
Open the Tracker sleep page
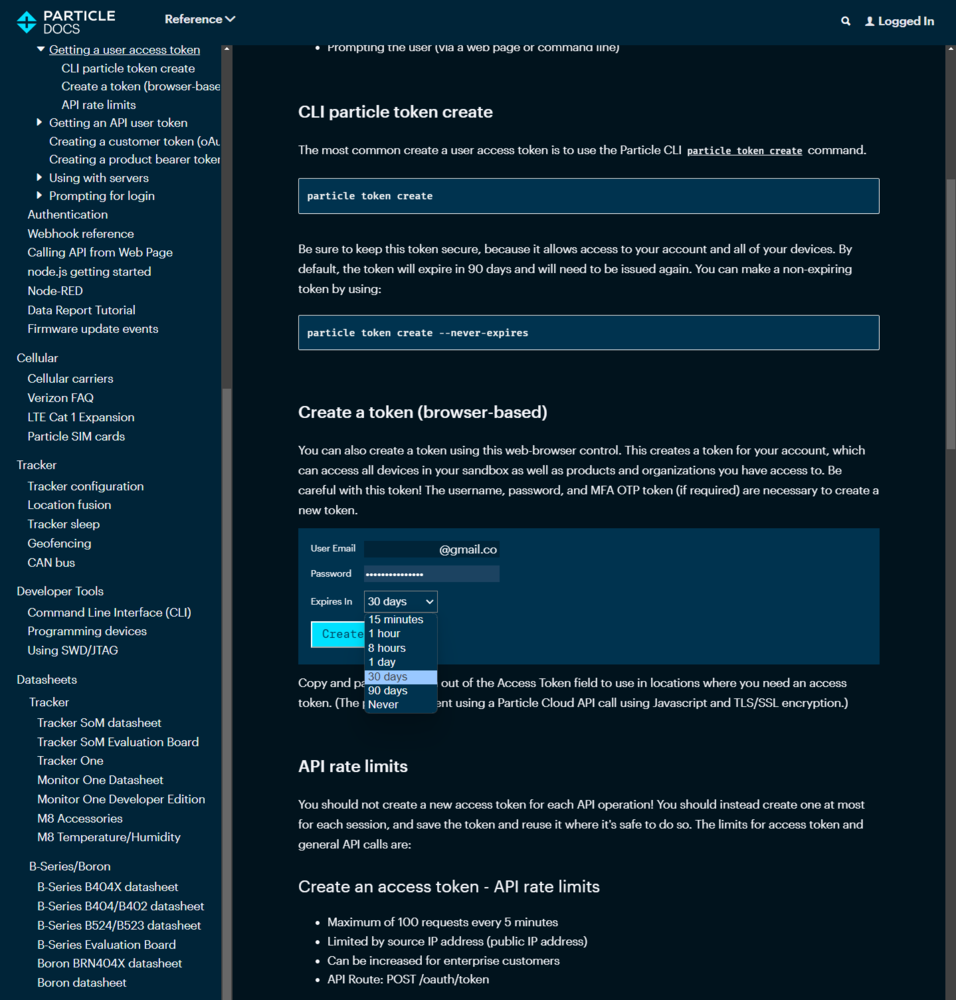[x=64, y=524]
